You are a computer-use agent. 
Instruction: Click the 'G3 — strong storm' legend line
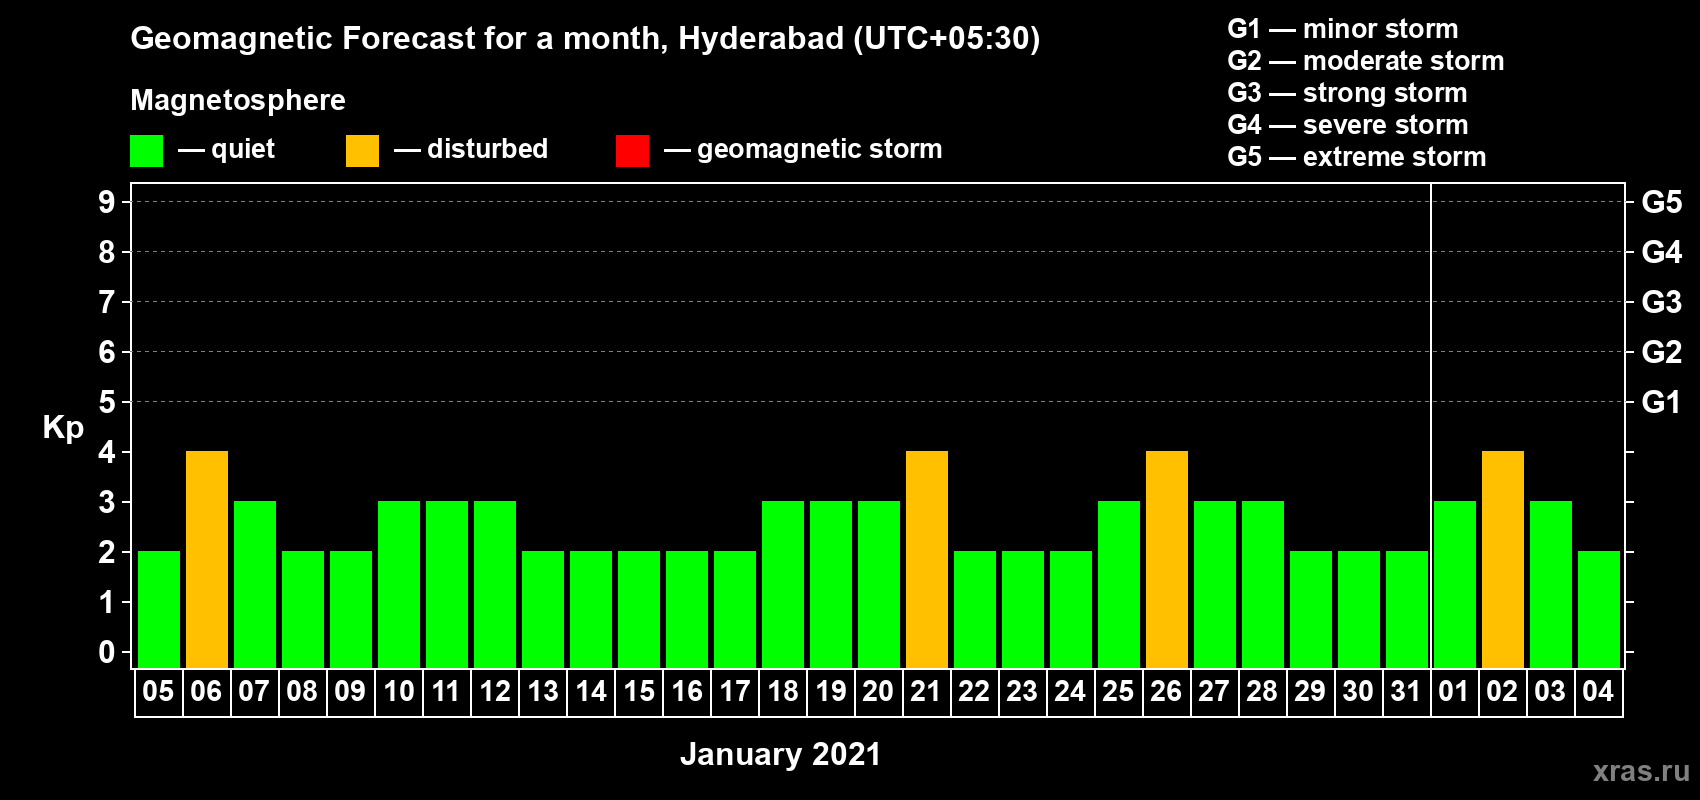pos(1347,93)
